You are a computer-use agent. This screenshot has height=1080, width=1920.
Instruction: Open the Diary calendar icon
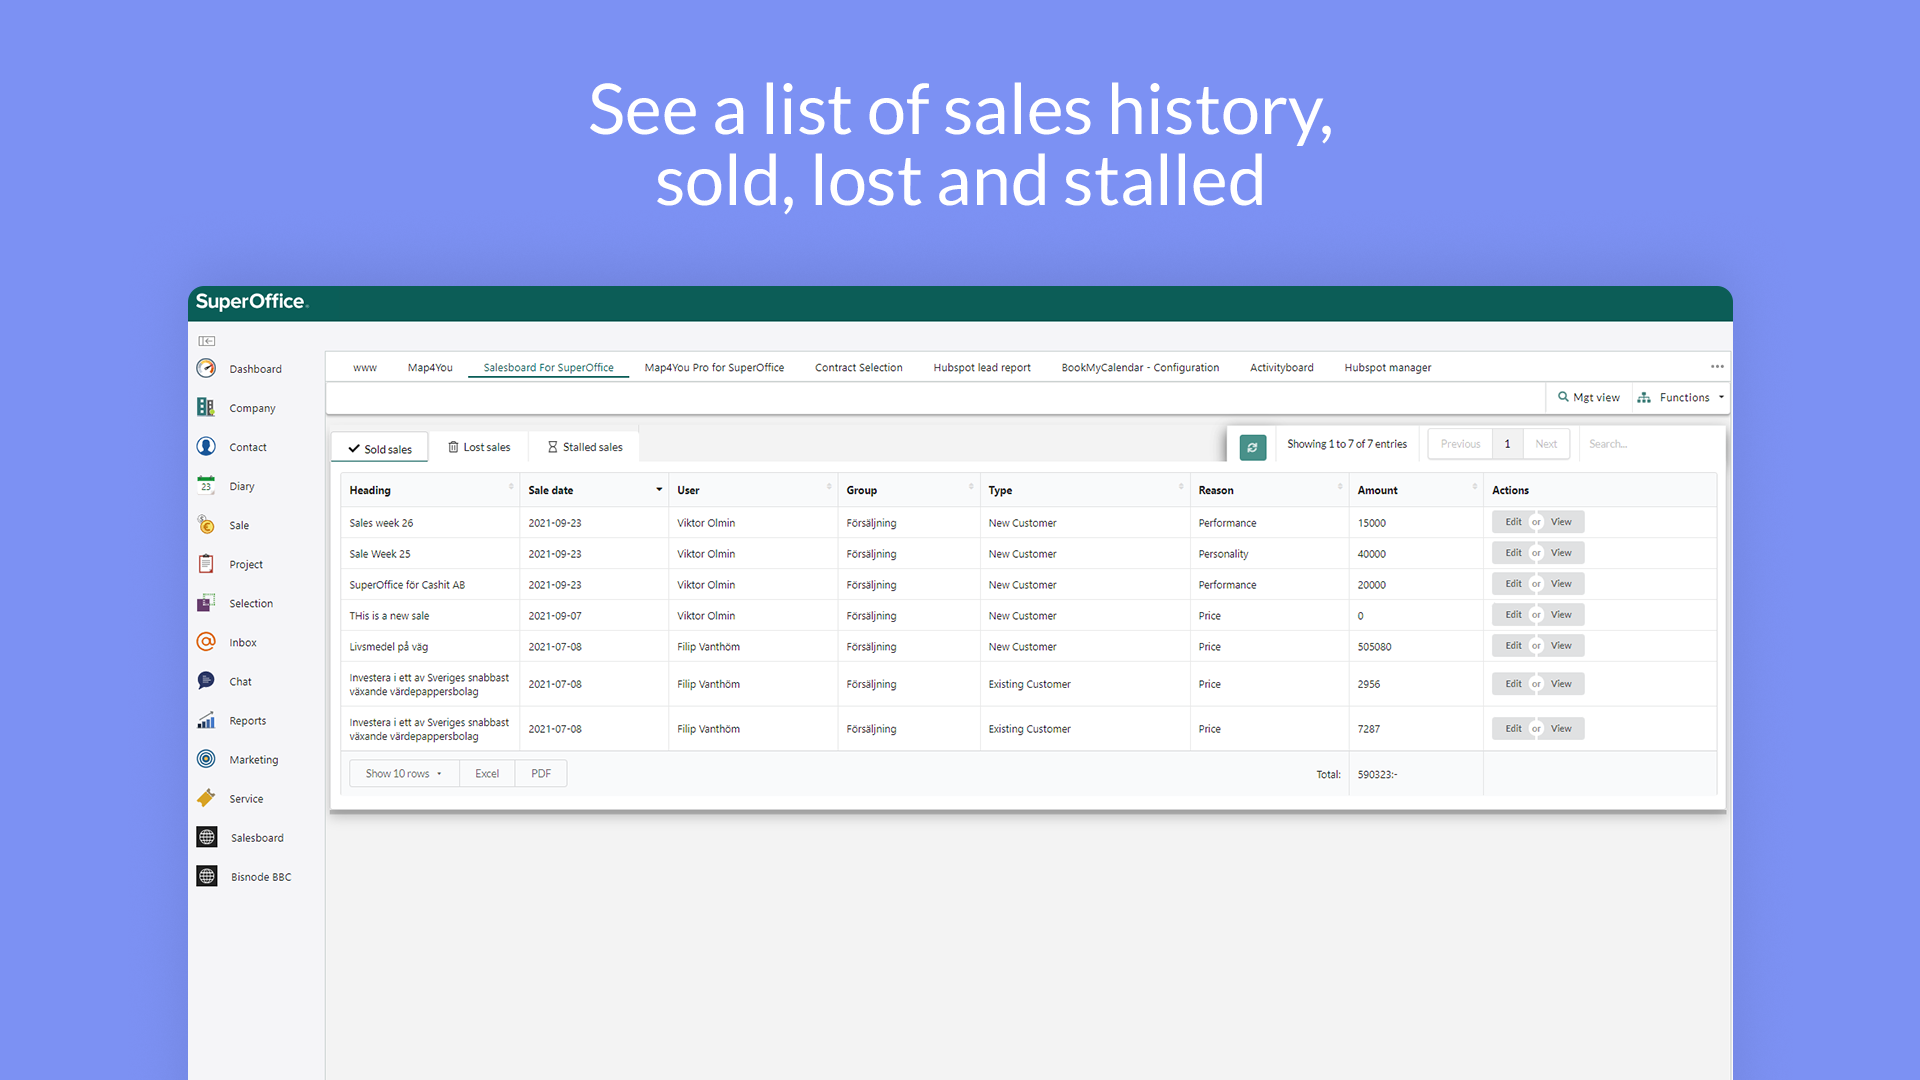(206, 485)
